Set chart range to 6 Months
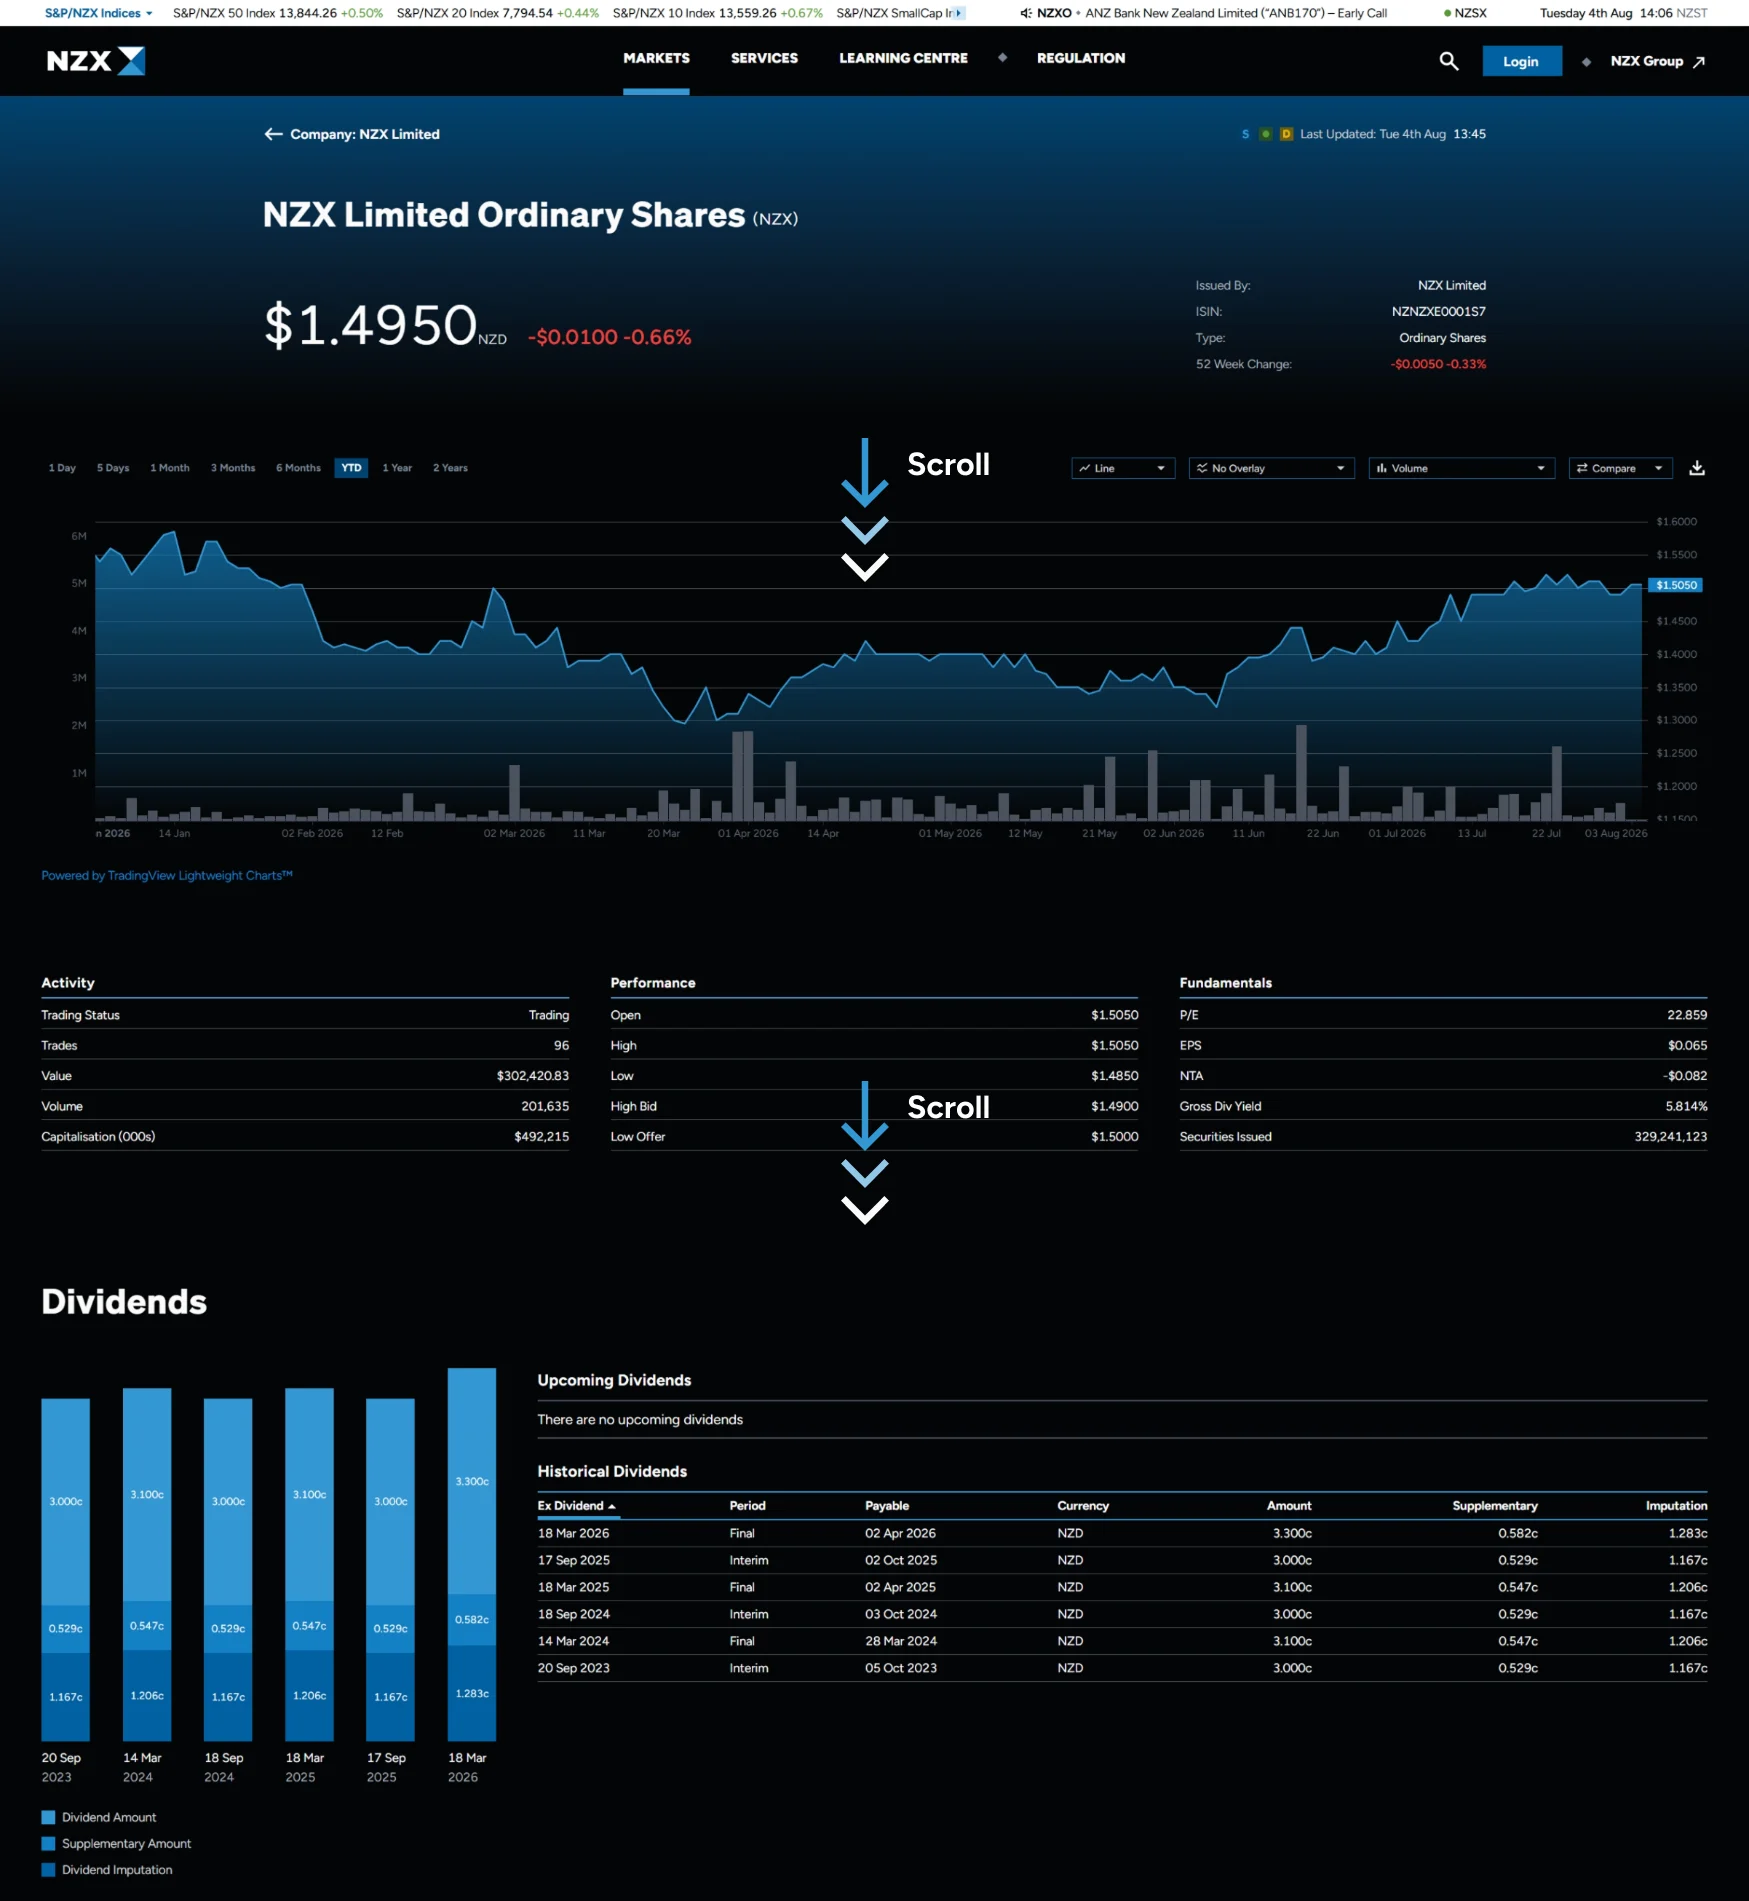Image resolution: width=1749 pixels, height=1901 pixels. pos(298,468)
